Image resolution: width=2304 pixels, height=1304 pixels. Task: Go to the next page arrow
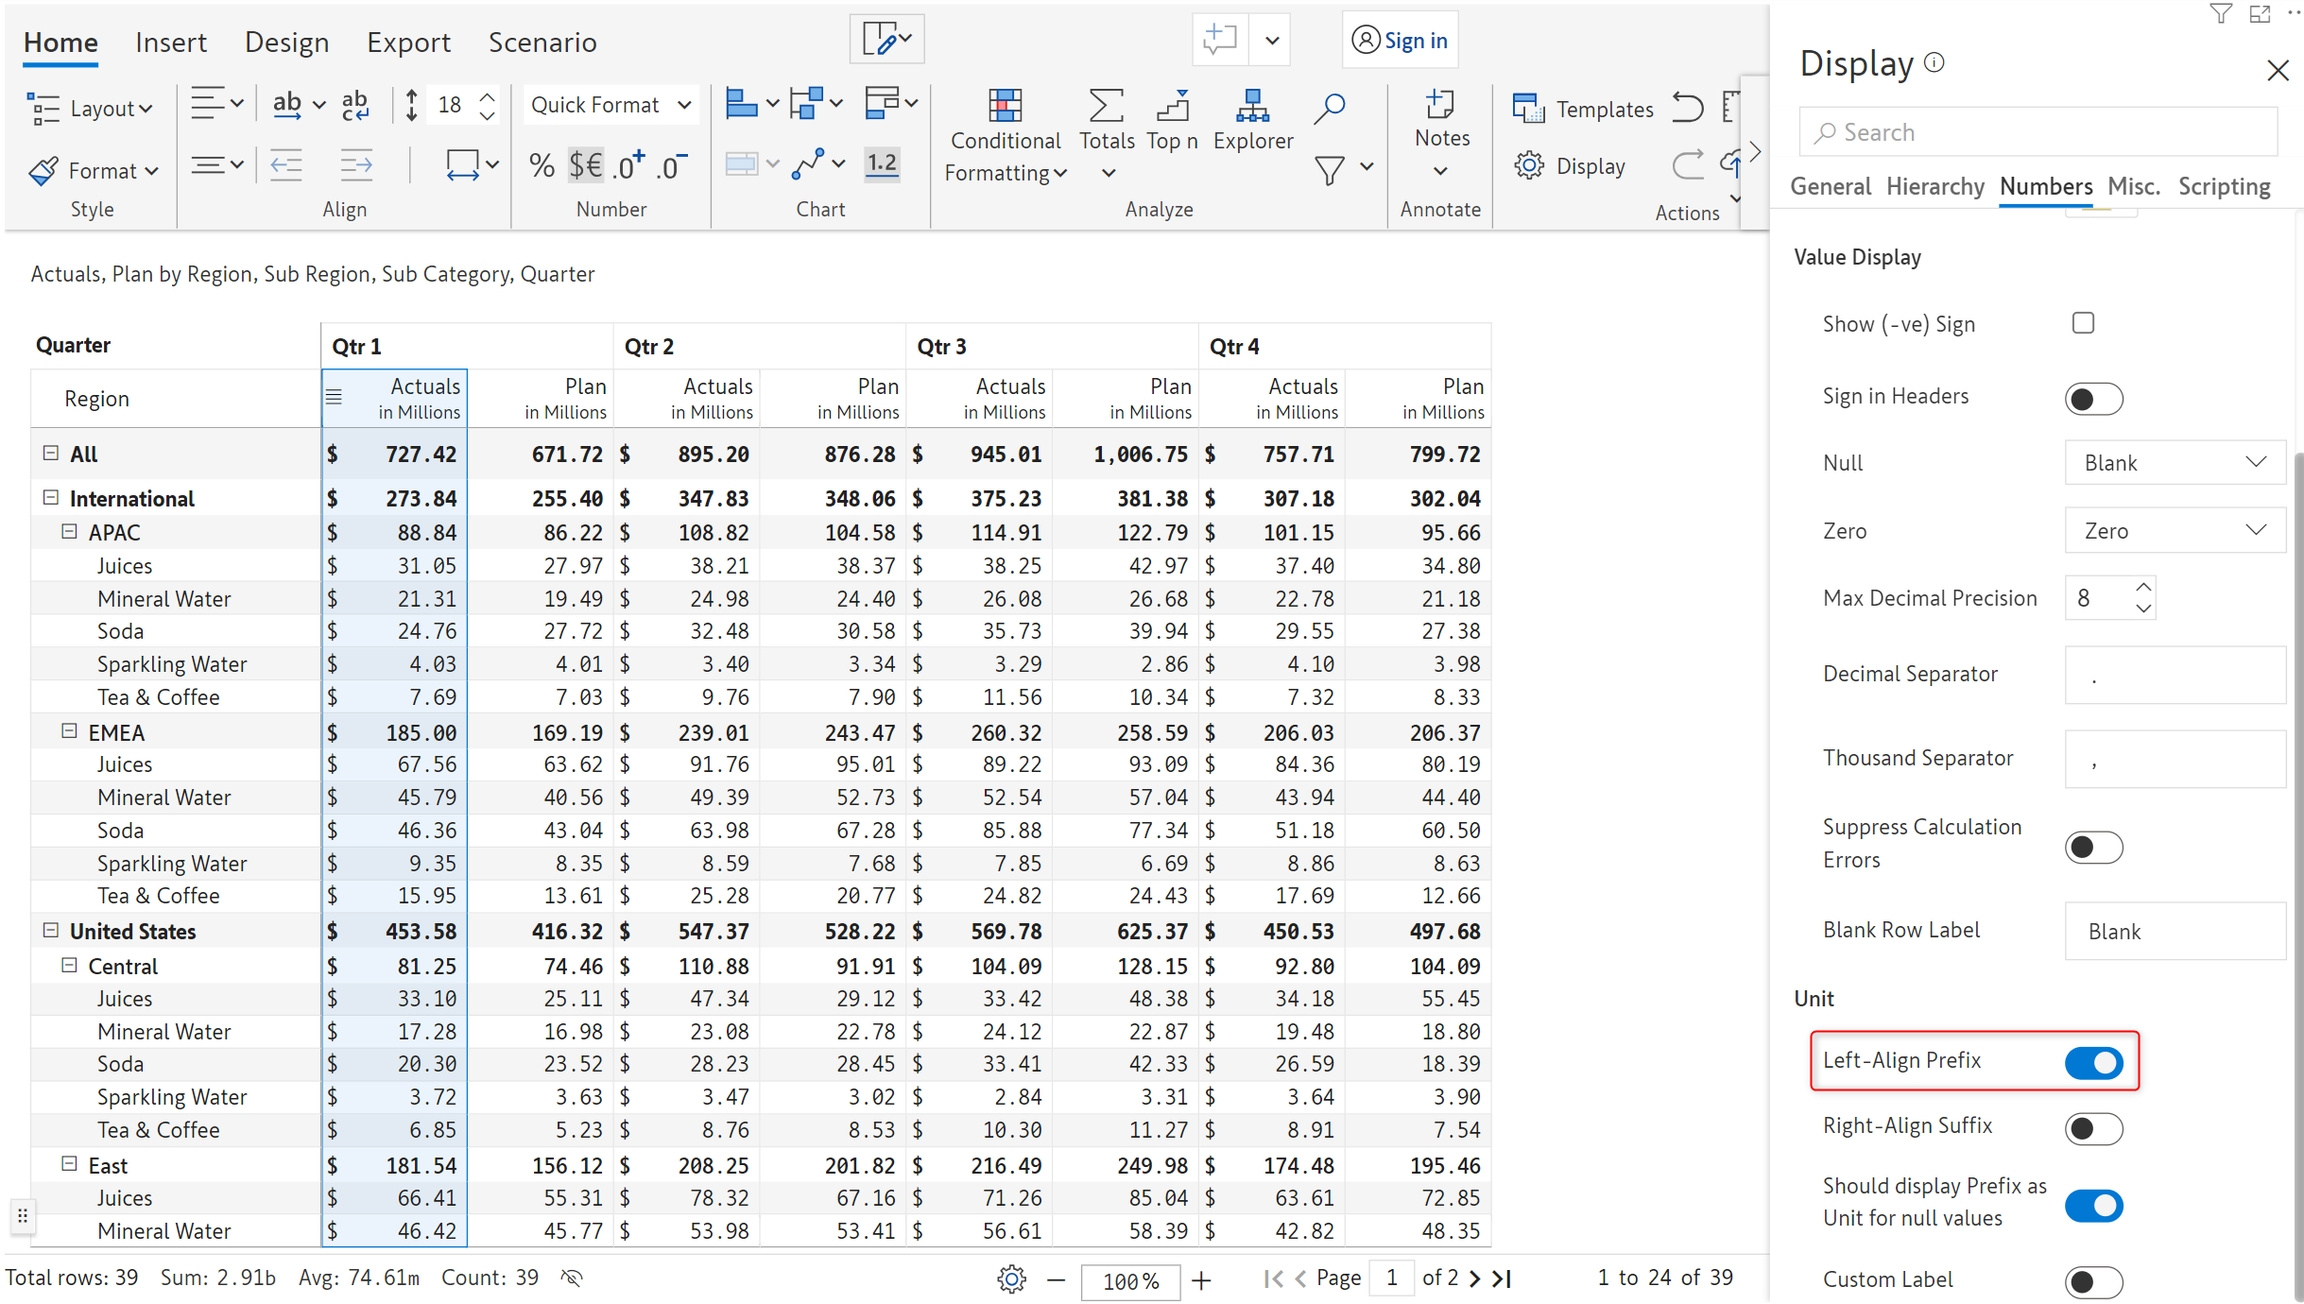pyautogui.click(x=1474, y=1277)
